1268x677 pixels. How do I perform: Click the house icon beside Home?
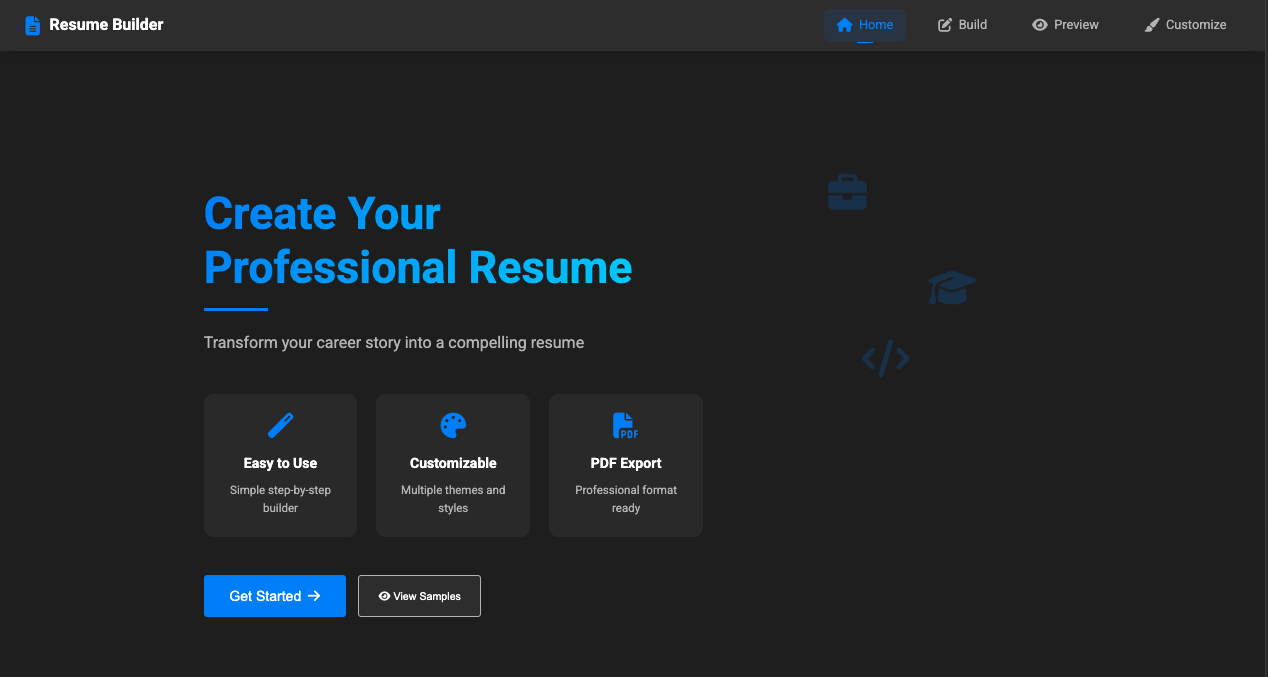(844, 25)
